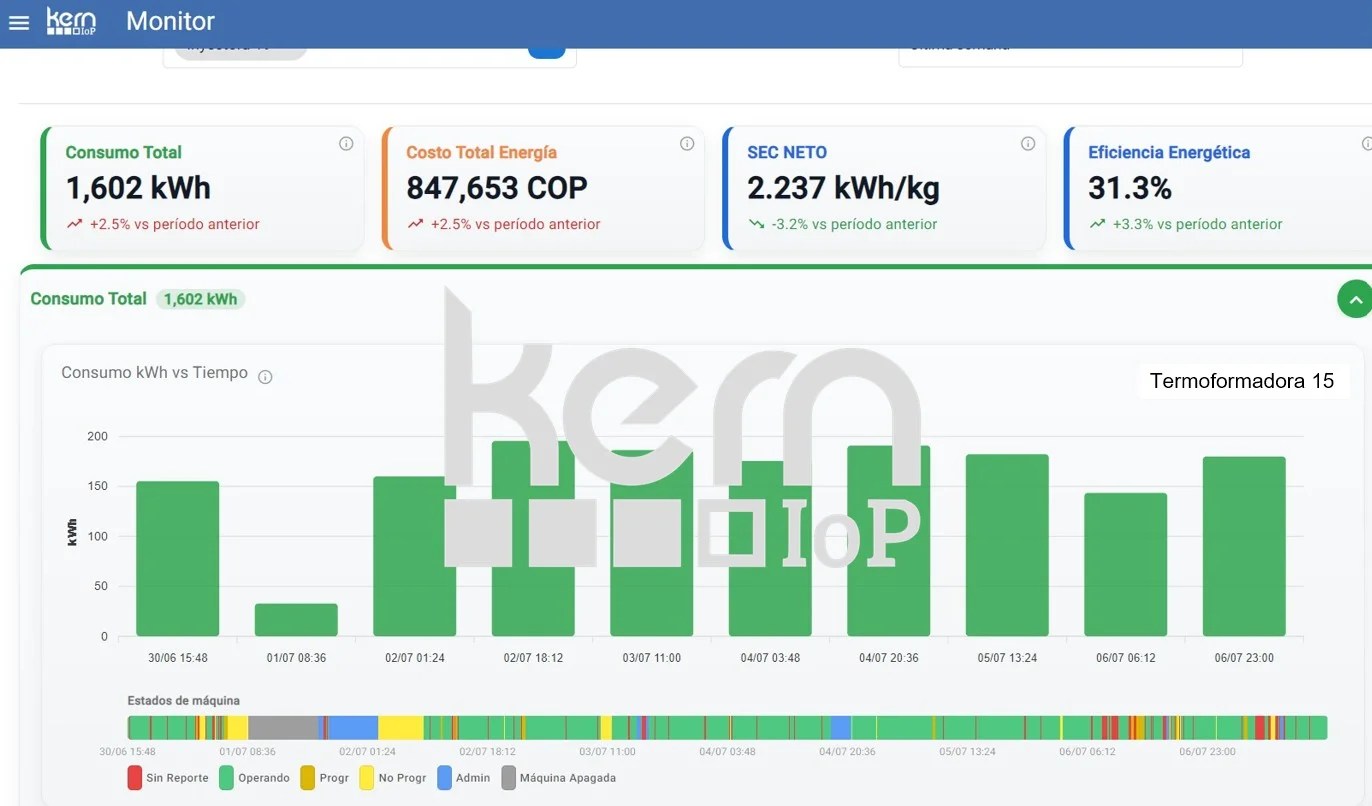Select the Eficiencia Energética card title

pyautogui.click(x=1169, y=153)
